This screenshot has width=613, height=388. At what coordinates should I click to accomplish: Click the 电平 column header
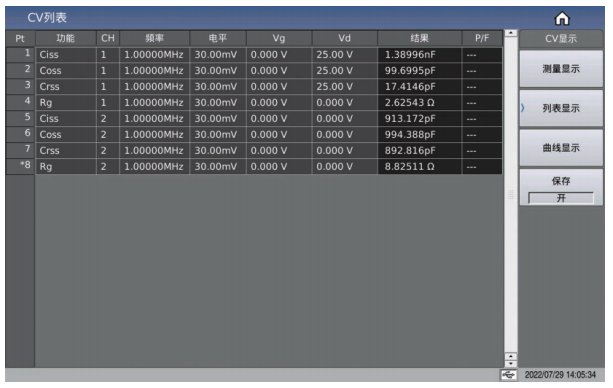click(x=218, y=38)
